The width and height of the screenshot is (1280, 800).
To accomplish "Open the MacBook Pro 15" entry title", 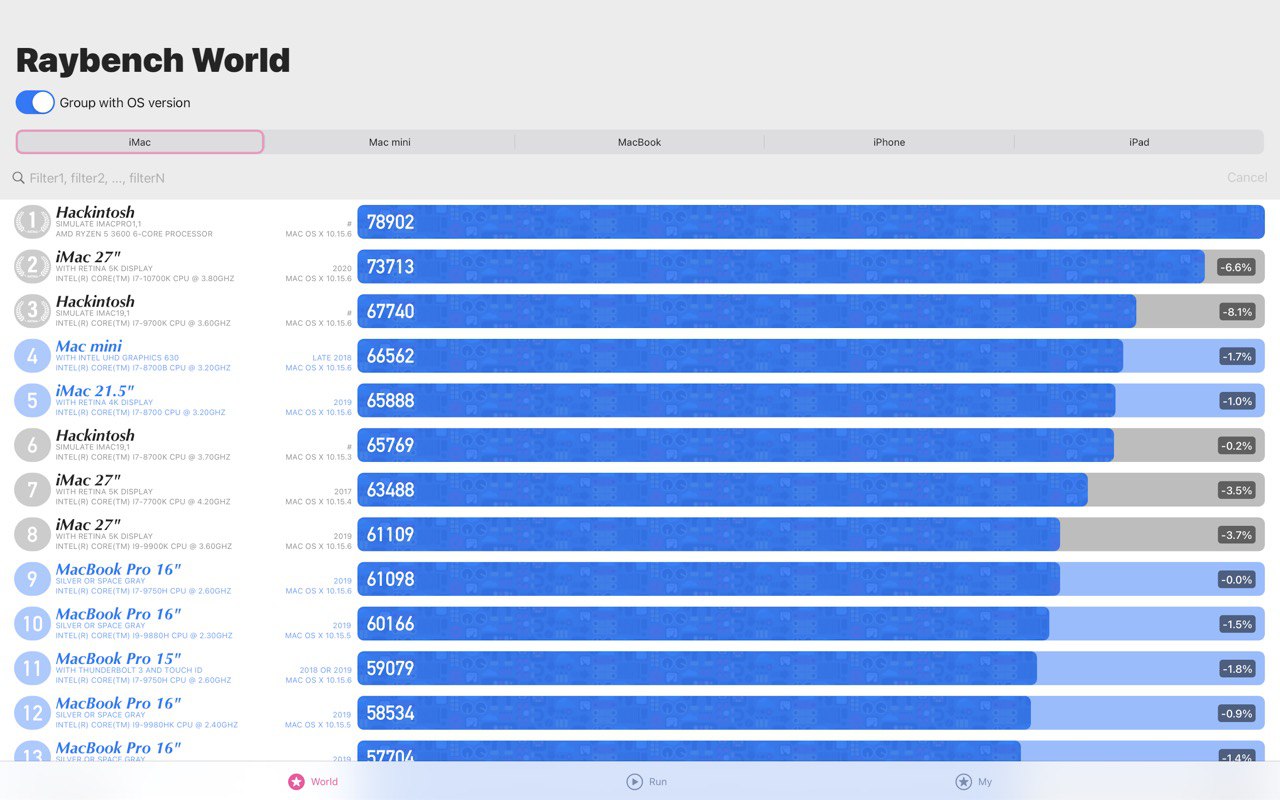I will coord(118,659).
